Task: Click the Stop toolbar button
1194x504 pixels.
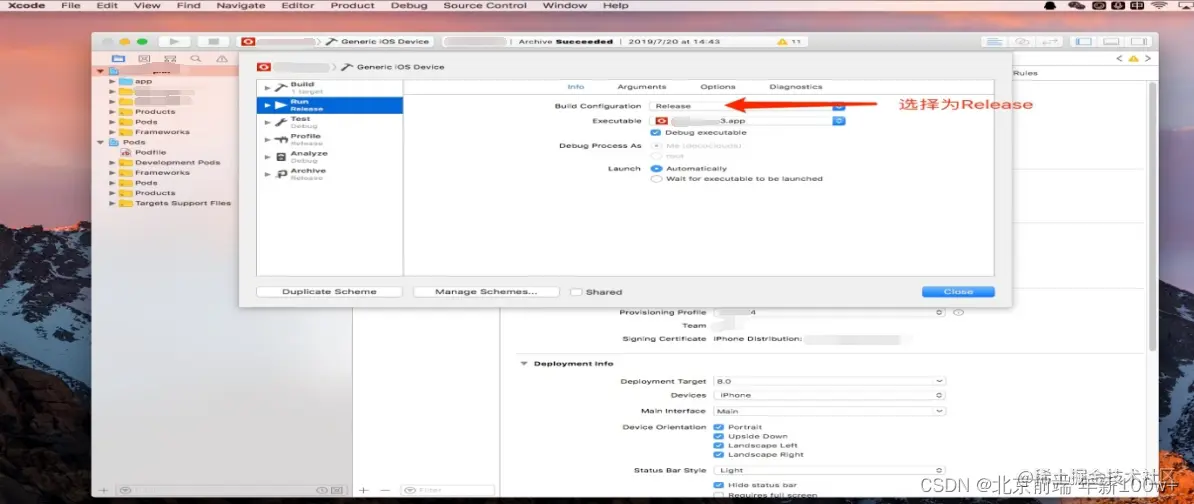Action: 214,41
